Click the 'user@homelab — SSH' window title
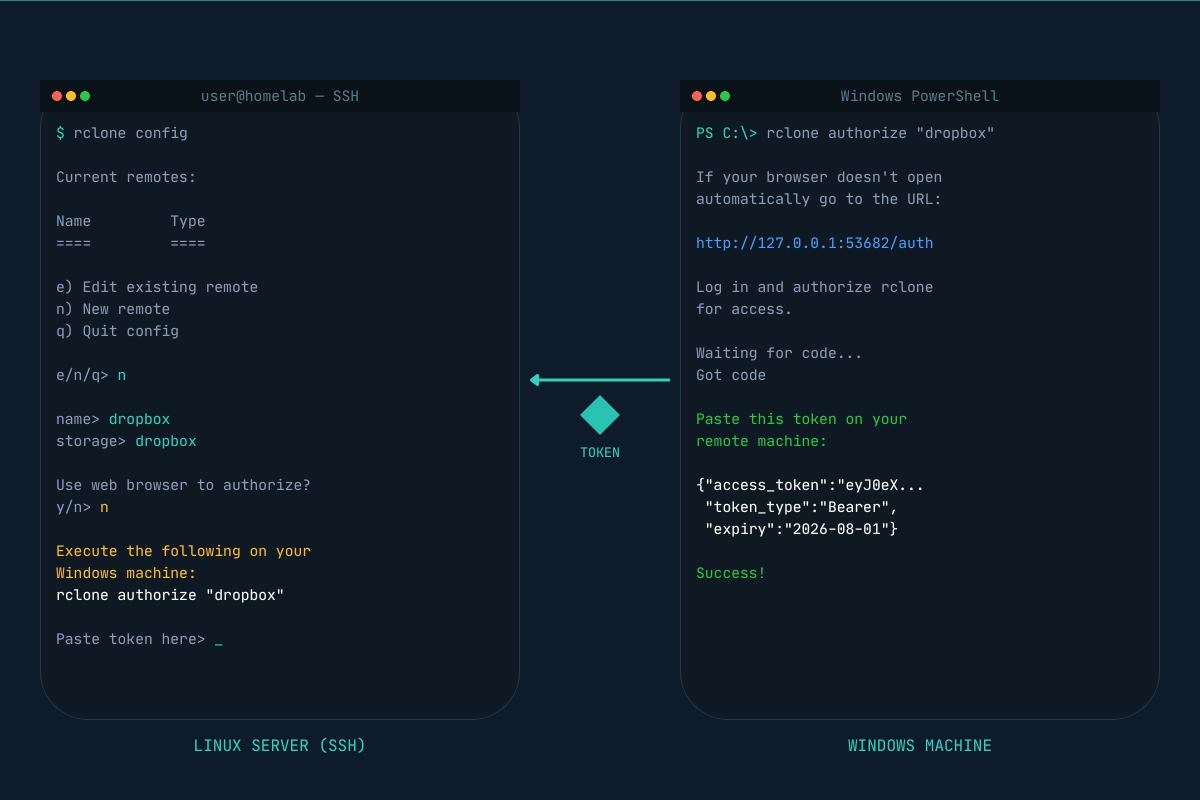Screen dimensions: 1200x800 [x=280, y=96]
